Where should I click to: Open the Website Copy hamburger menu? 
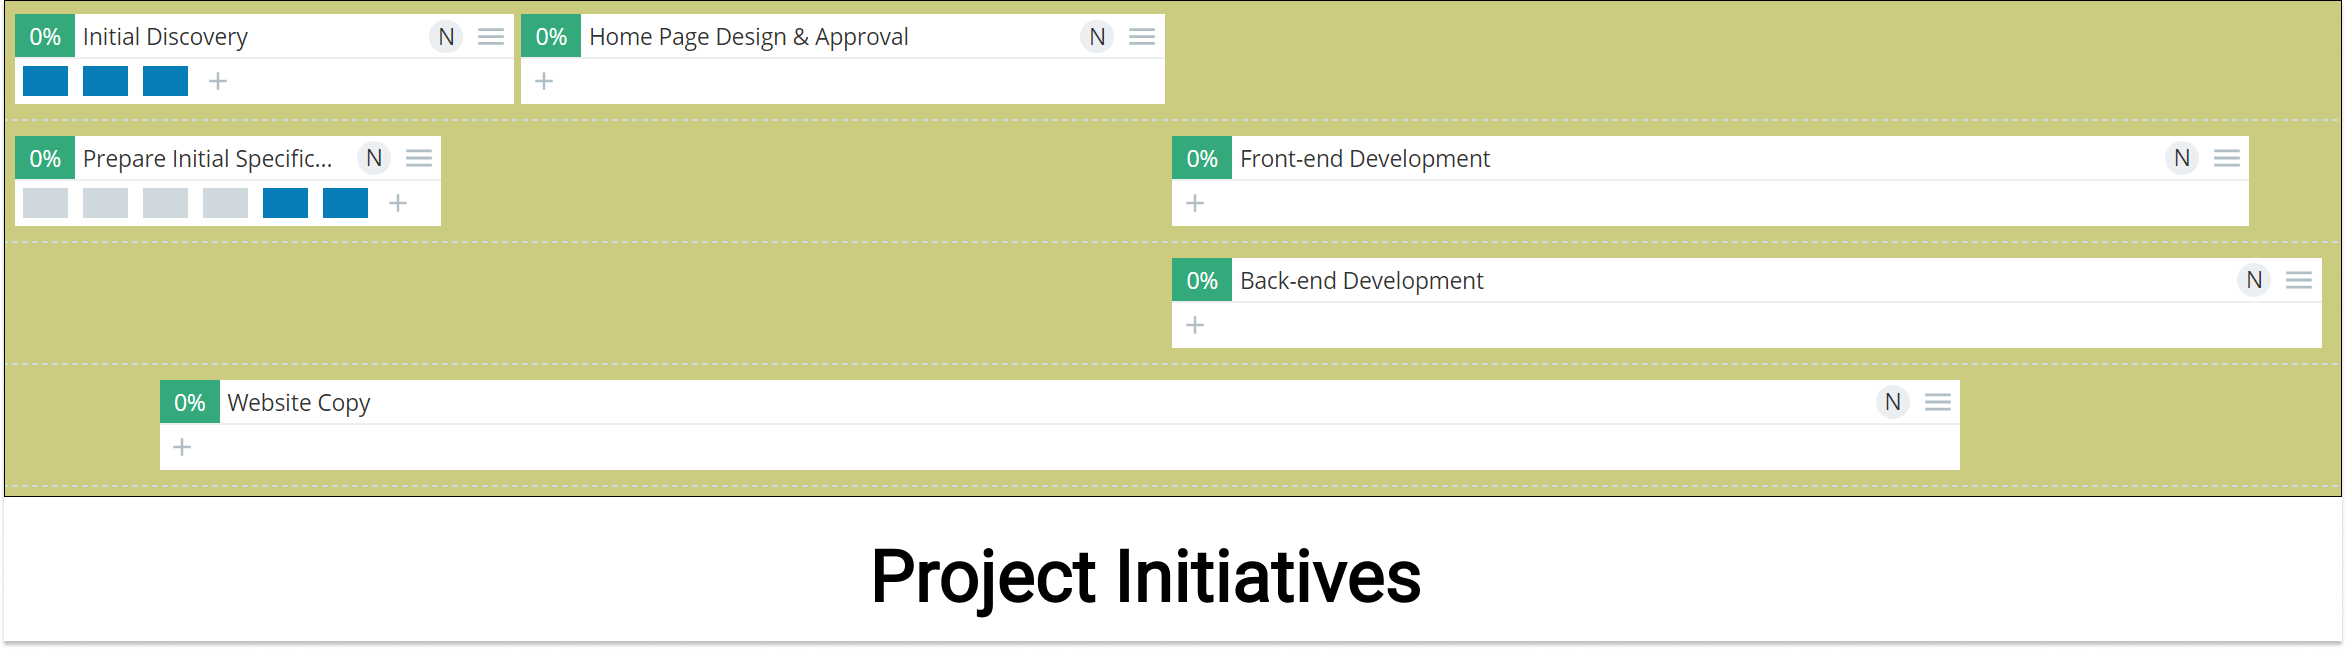pos(1938,402)
